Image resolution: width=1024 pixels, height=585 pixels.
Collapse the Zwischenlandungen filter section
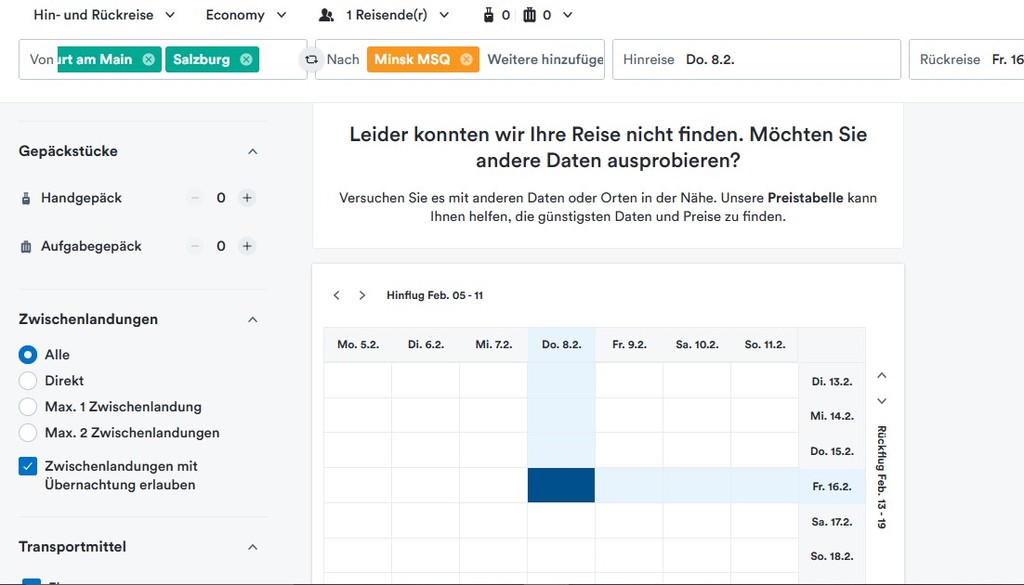pyautogui.click(x=252, y=320)
